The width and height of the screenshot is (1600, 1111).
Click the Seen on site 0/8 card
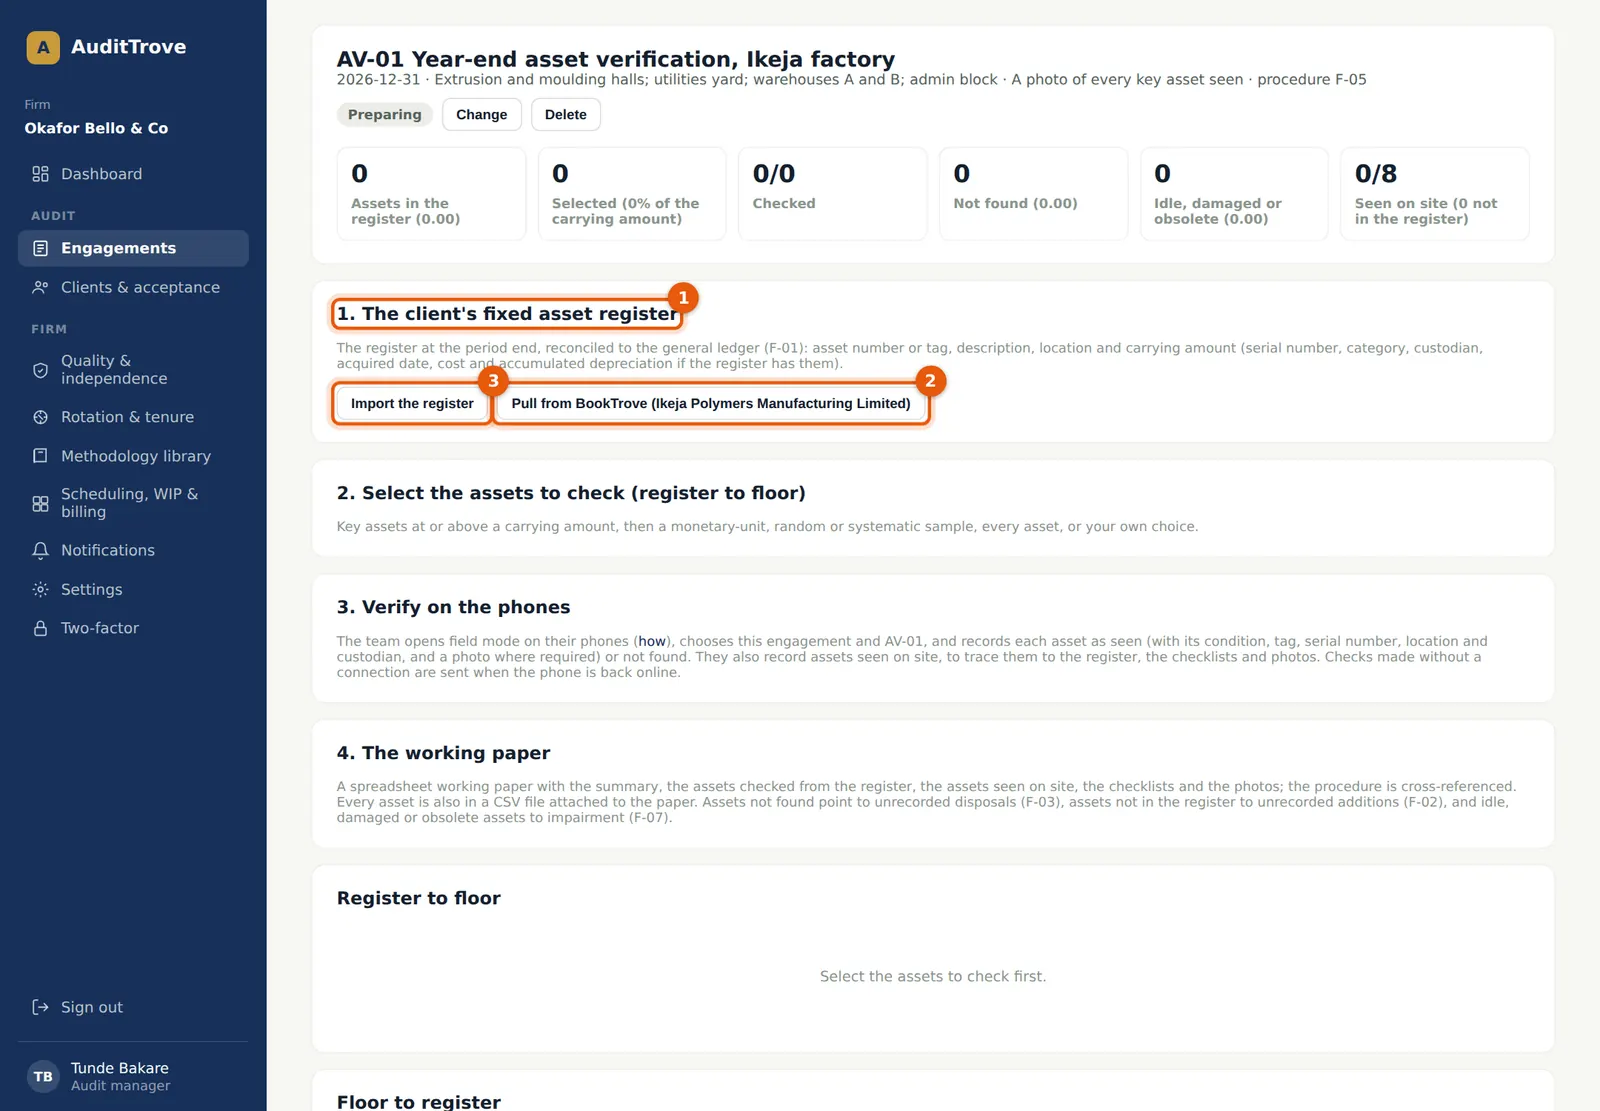coord(1435,194)
